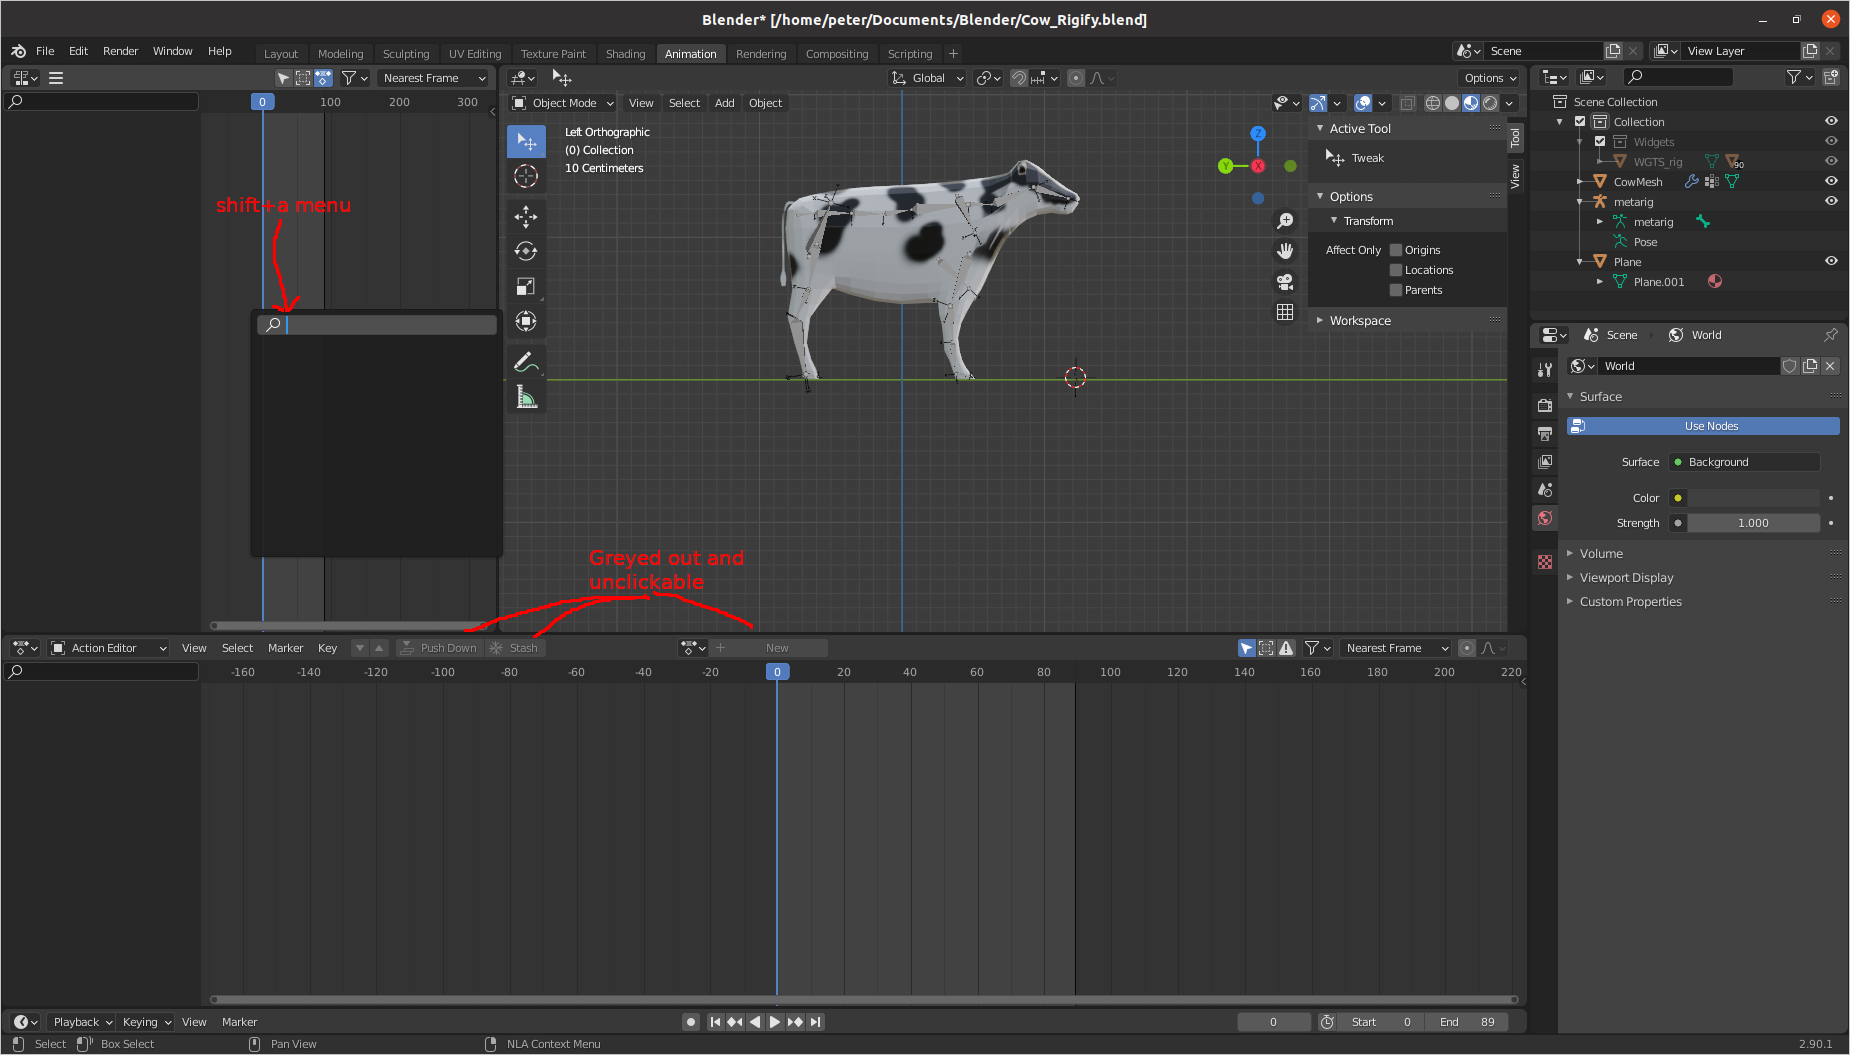Open the Render menu
Image resolution: width=1850 pixels, height=1055 pixels.
point(121,51)
